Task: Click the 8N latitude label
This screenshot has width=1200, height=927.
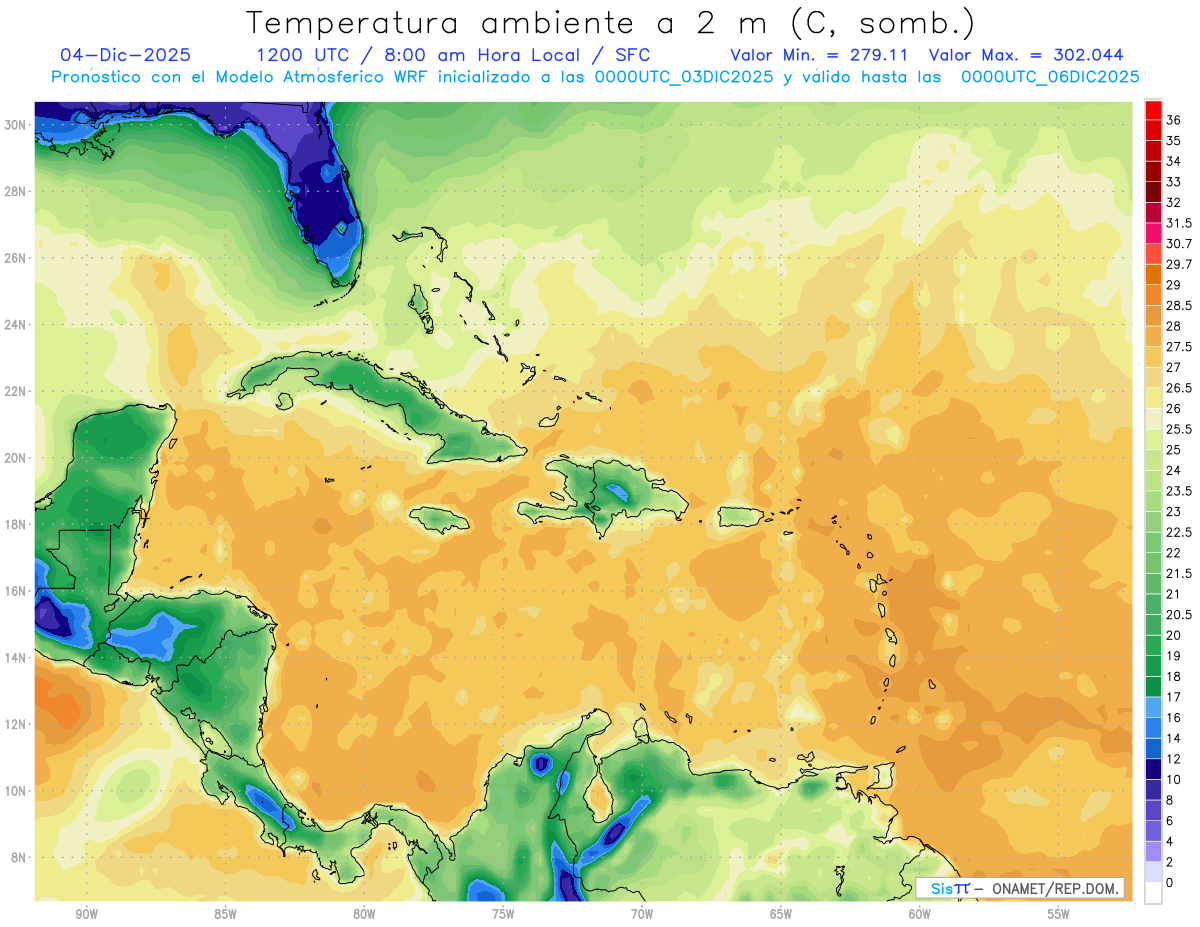Action: (x=20, y=858)
